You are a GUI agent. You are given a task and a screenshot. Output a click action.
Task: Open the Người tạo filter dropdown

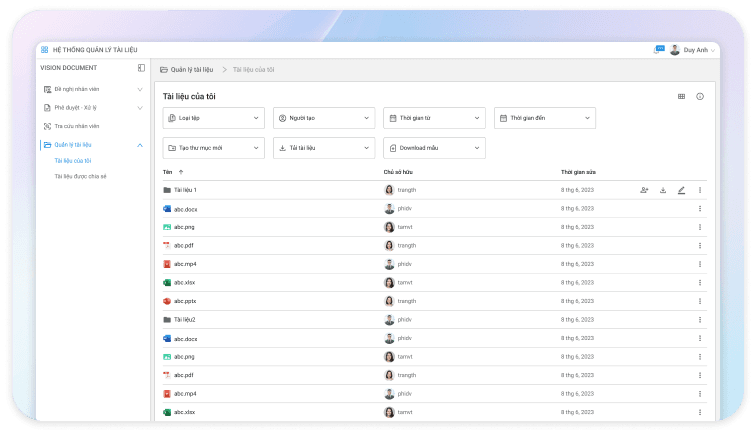coord(323,118)
